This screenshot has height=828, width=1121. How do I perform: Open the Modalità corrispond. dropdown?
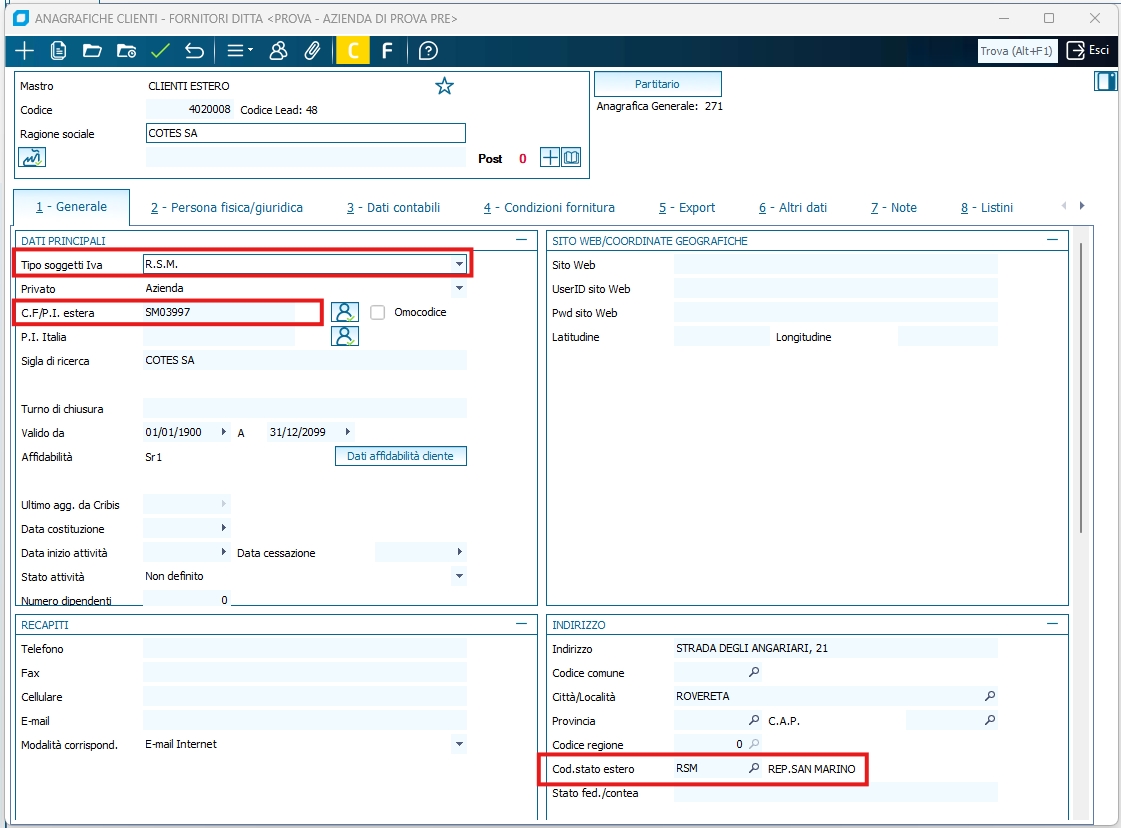(459, 745)
